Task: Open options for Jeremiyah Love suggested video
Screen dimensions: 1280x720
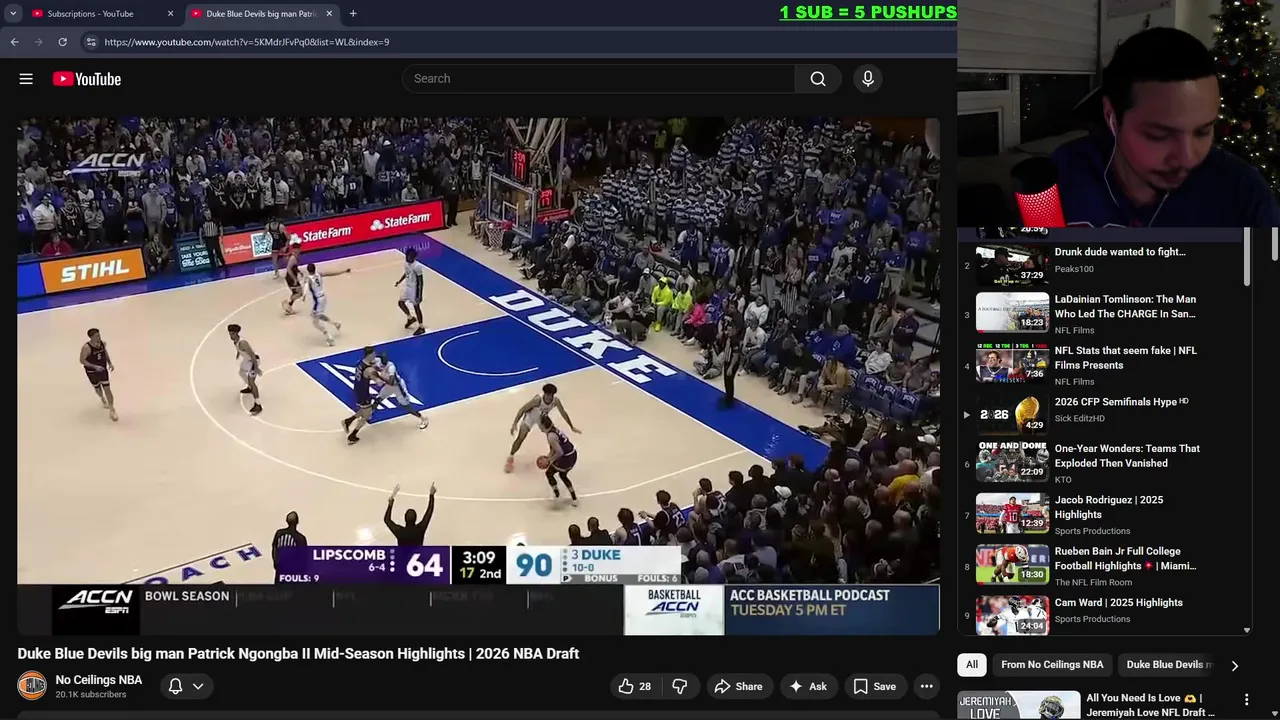Action: (1247, 700)
